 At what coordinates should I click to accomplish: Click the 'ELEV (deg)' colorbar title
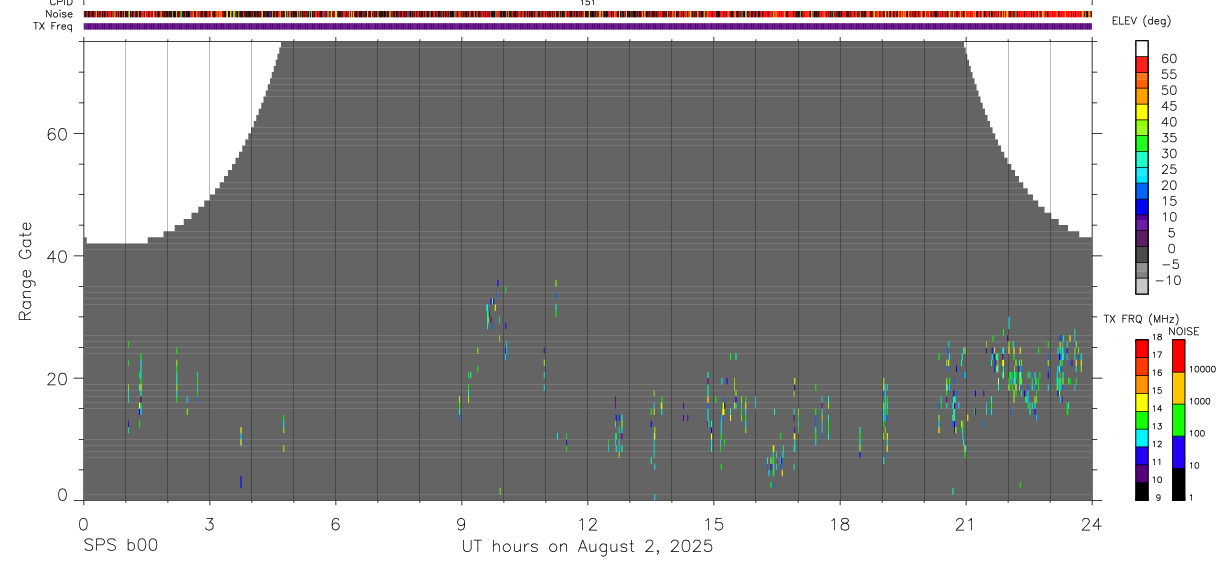click(1142, 21)
